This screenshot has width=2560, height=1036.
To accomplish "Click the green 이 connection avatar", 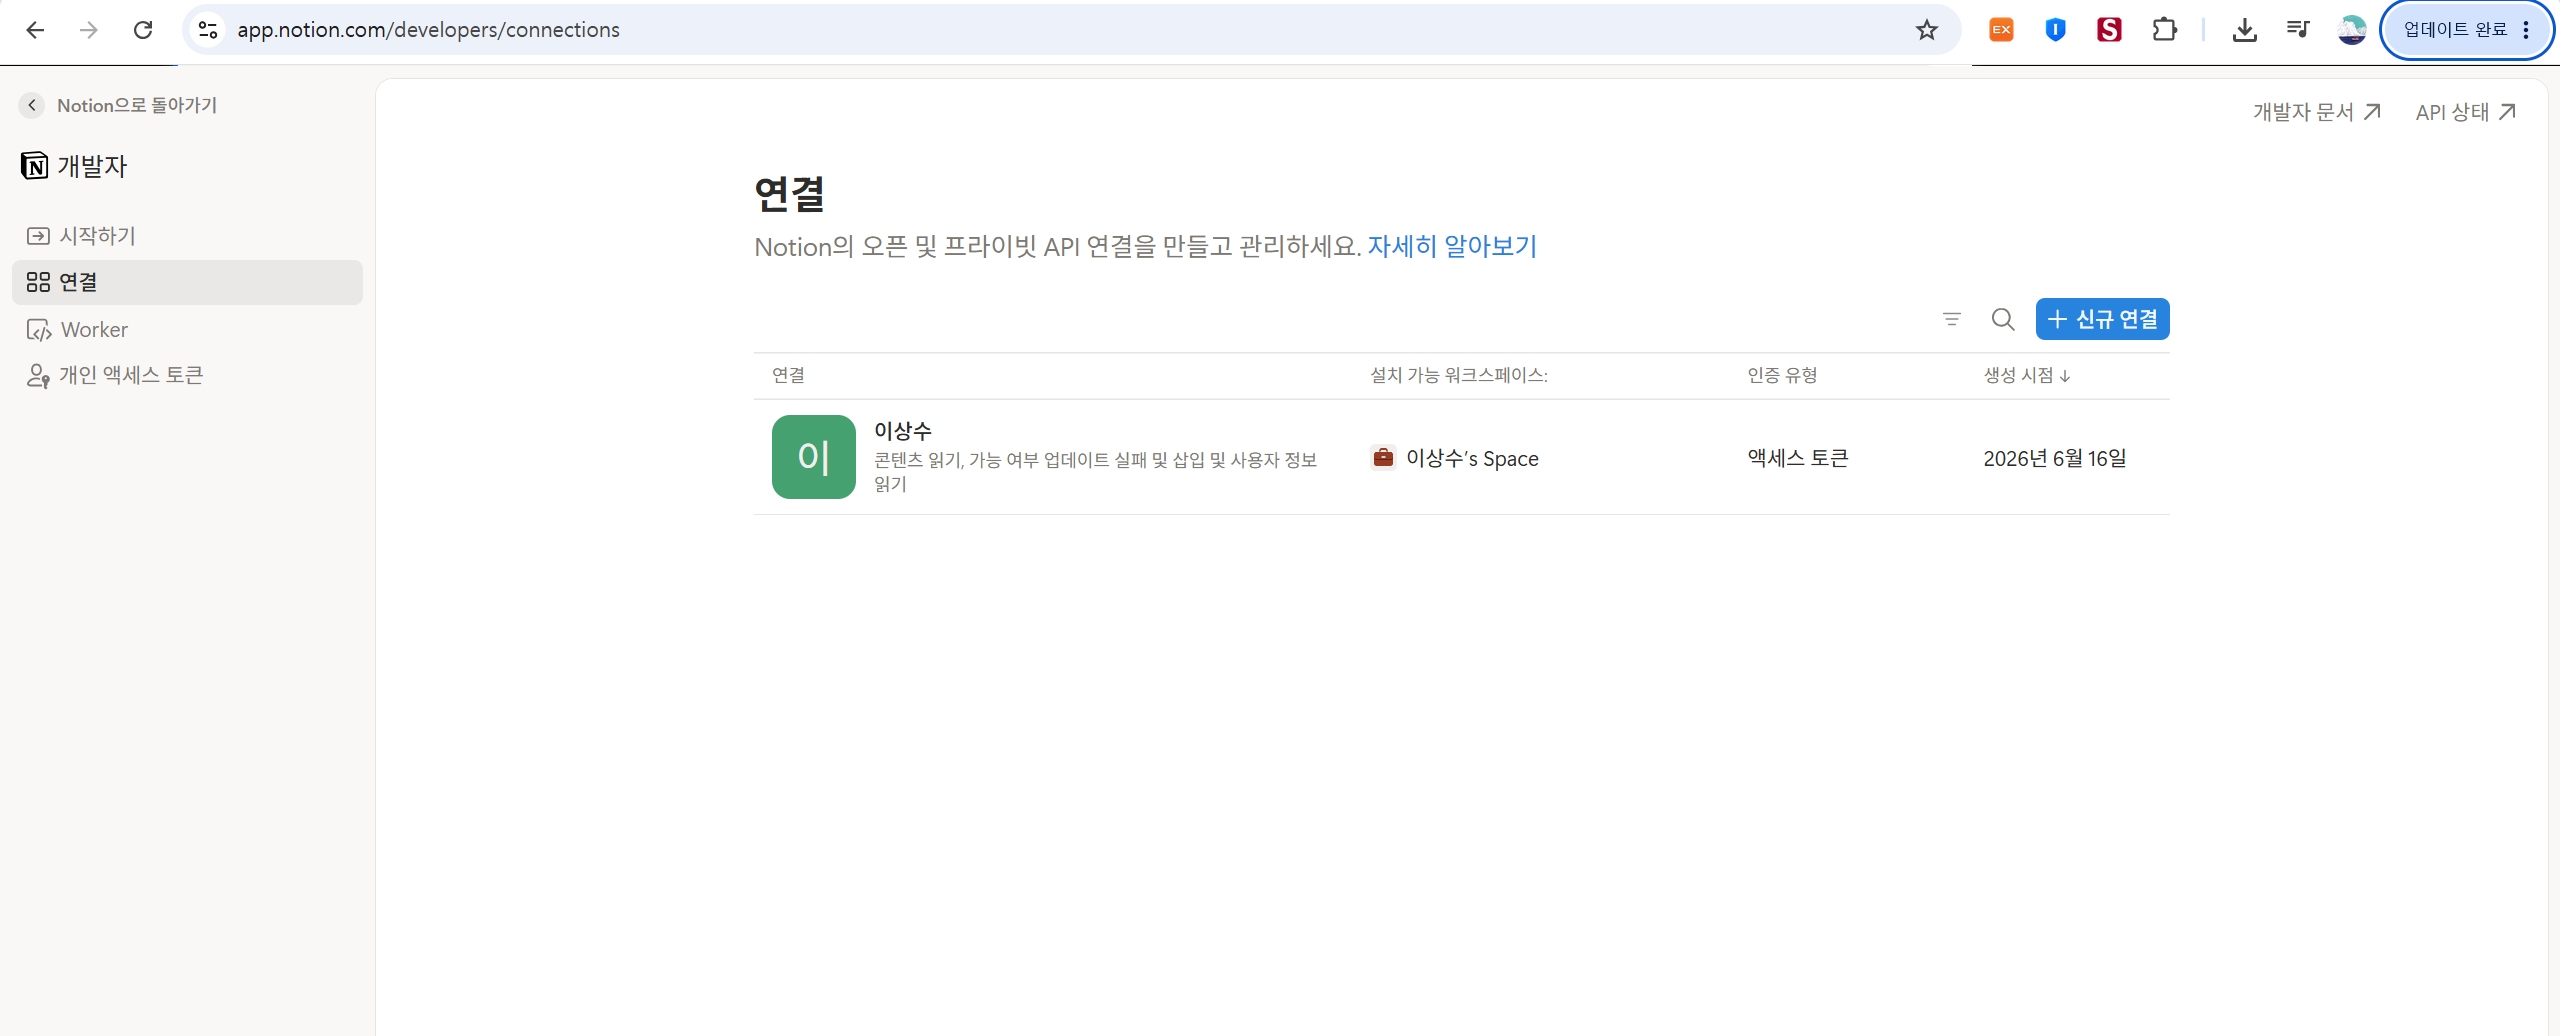I will 813,457.
